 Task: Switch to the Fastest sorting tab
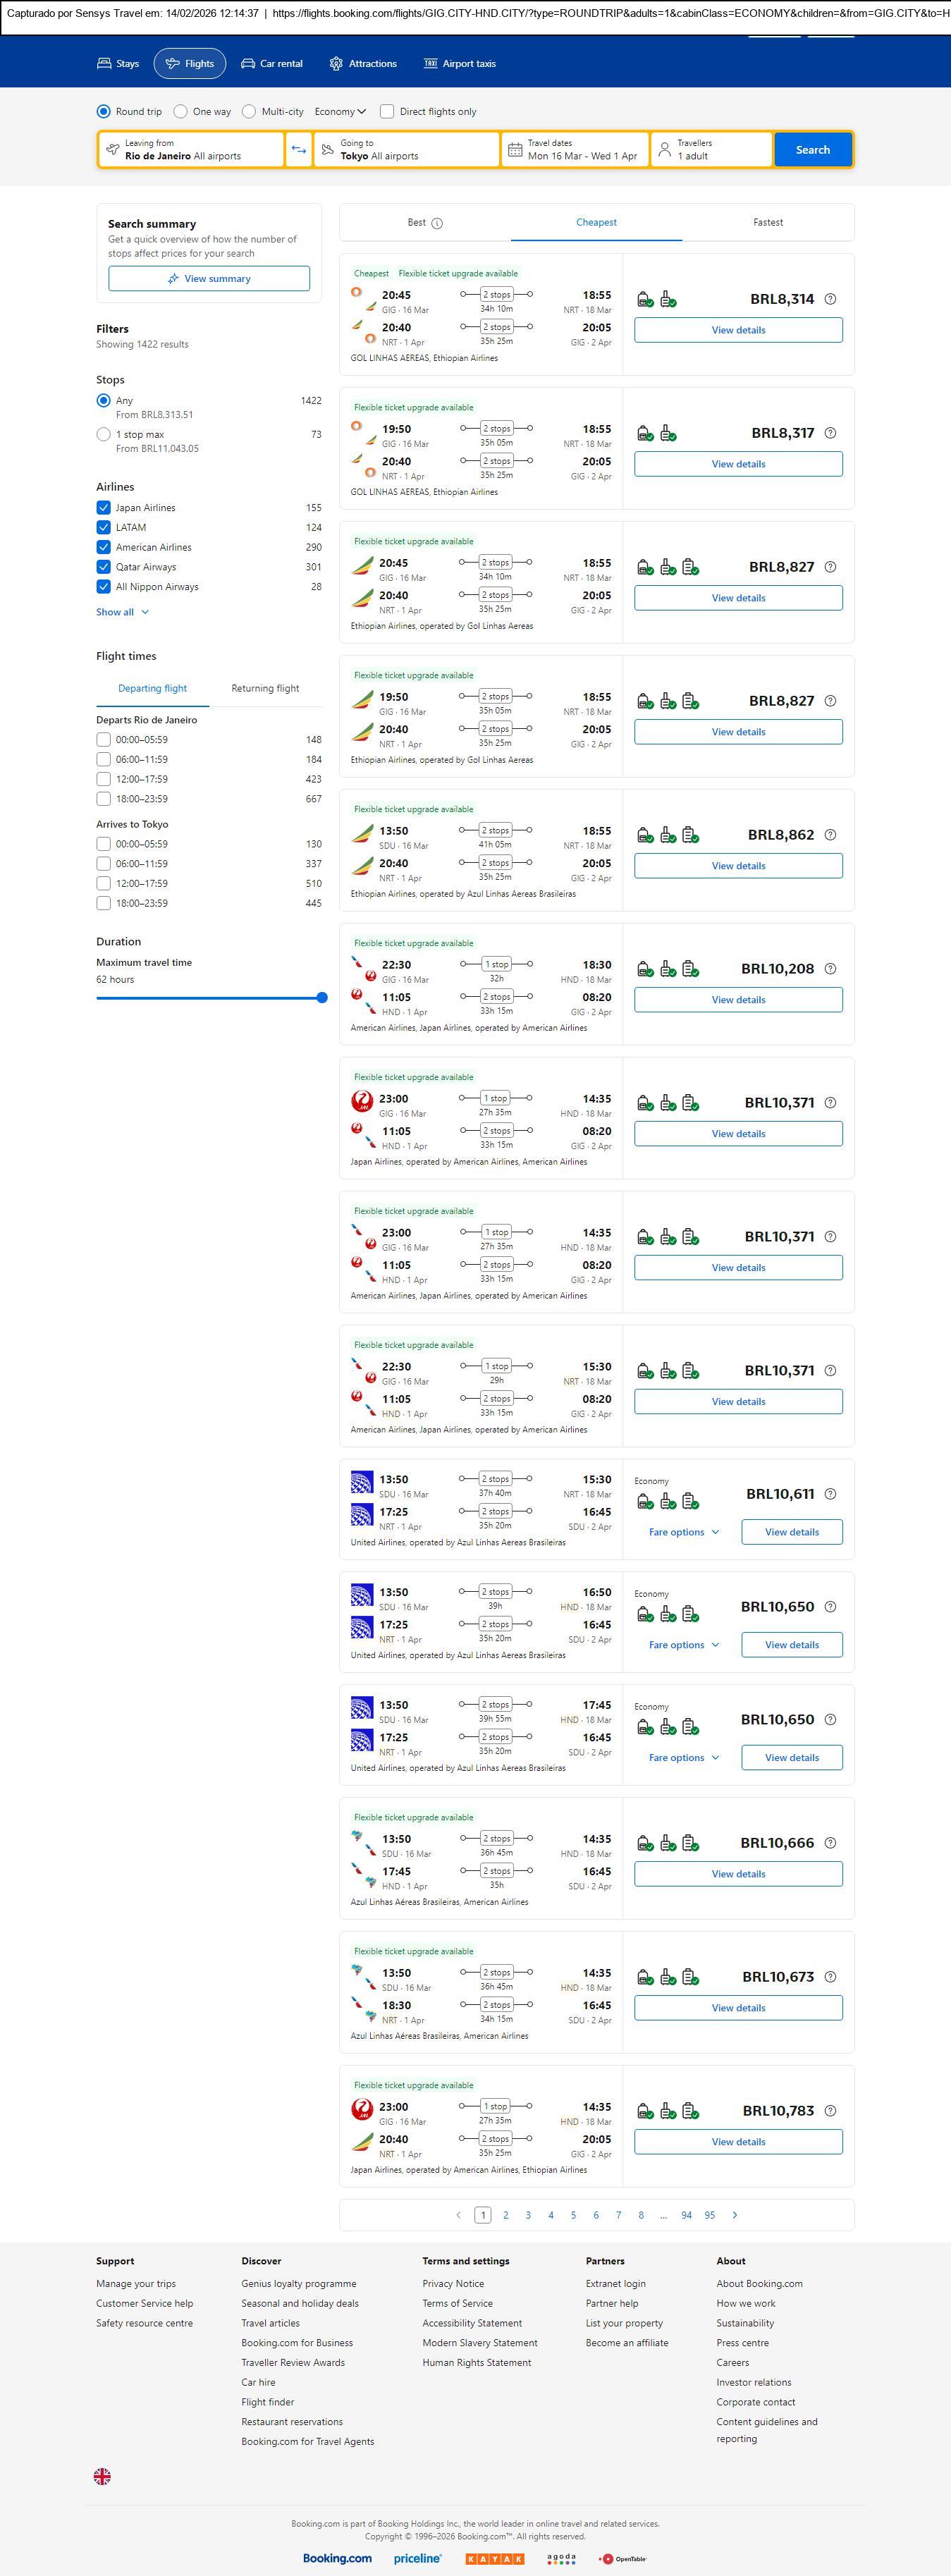[x=767, y=223]
